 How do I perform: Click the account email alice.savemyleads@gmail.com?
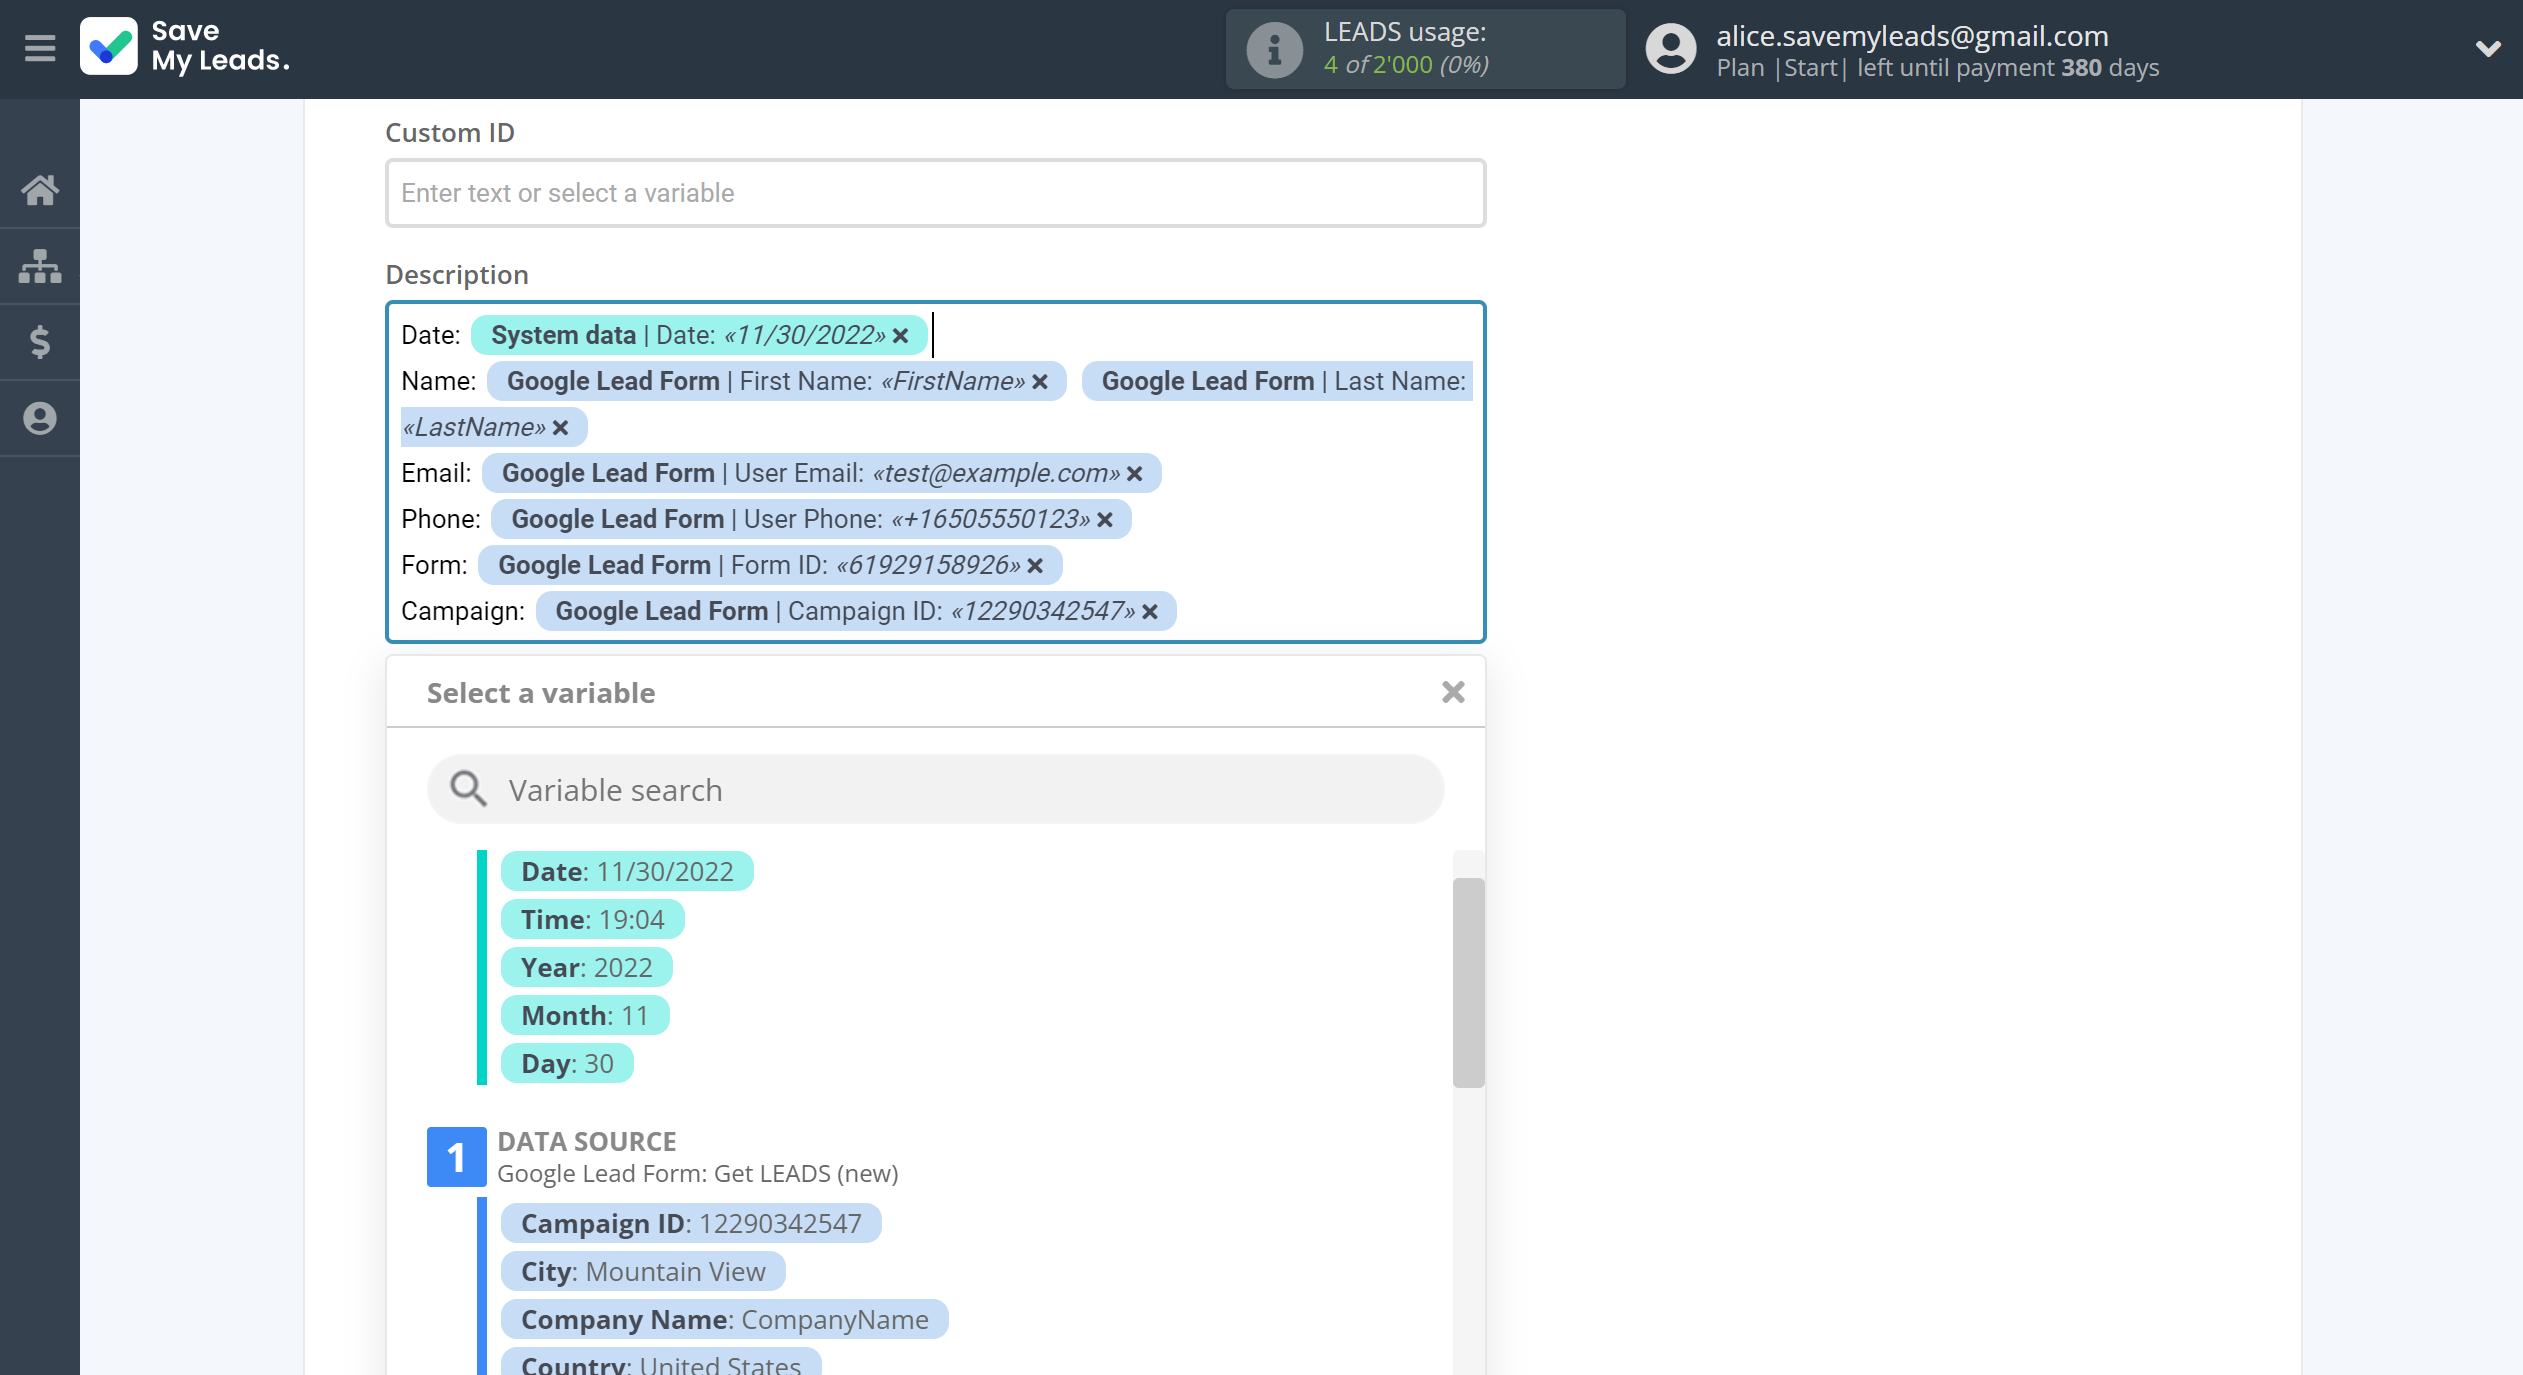click(x=1912, y=36)
